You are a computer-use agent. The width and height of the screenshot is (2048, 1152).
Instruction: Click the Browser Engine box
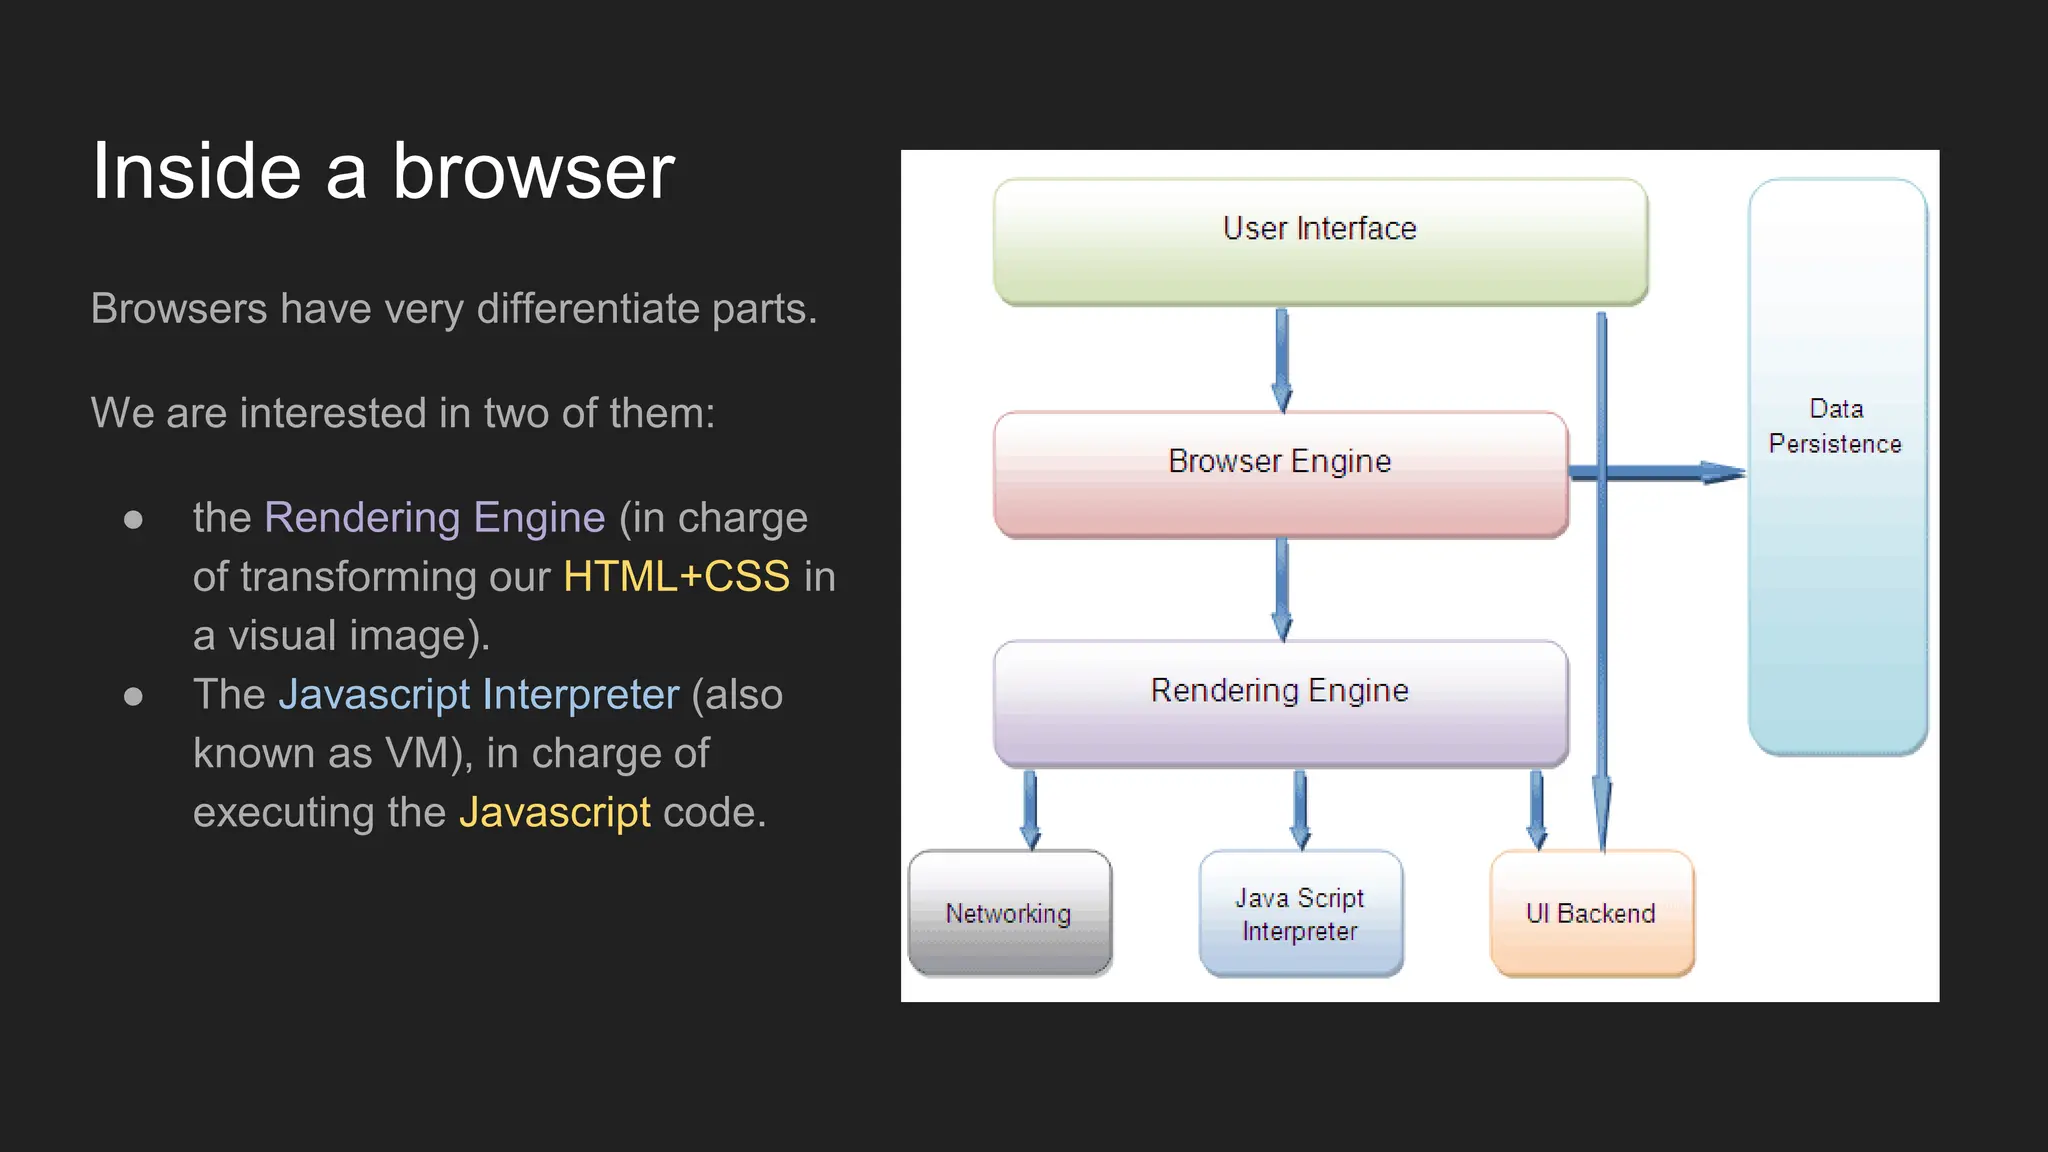(1280, 474)
